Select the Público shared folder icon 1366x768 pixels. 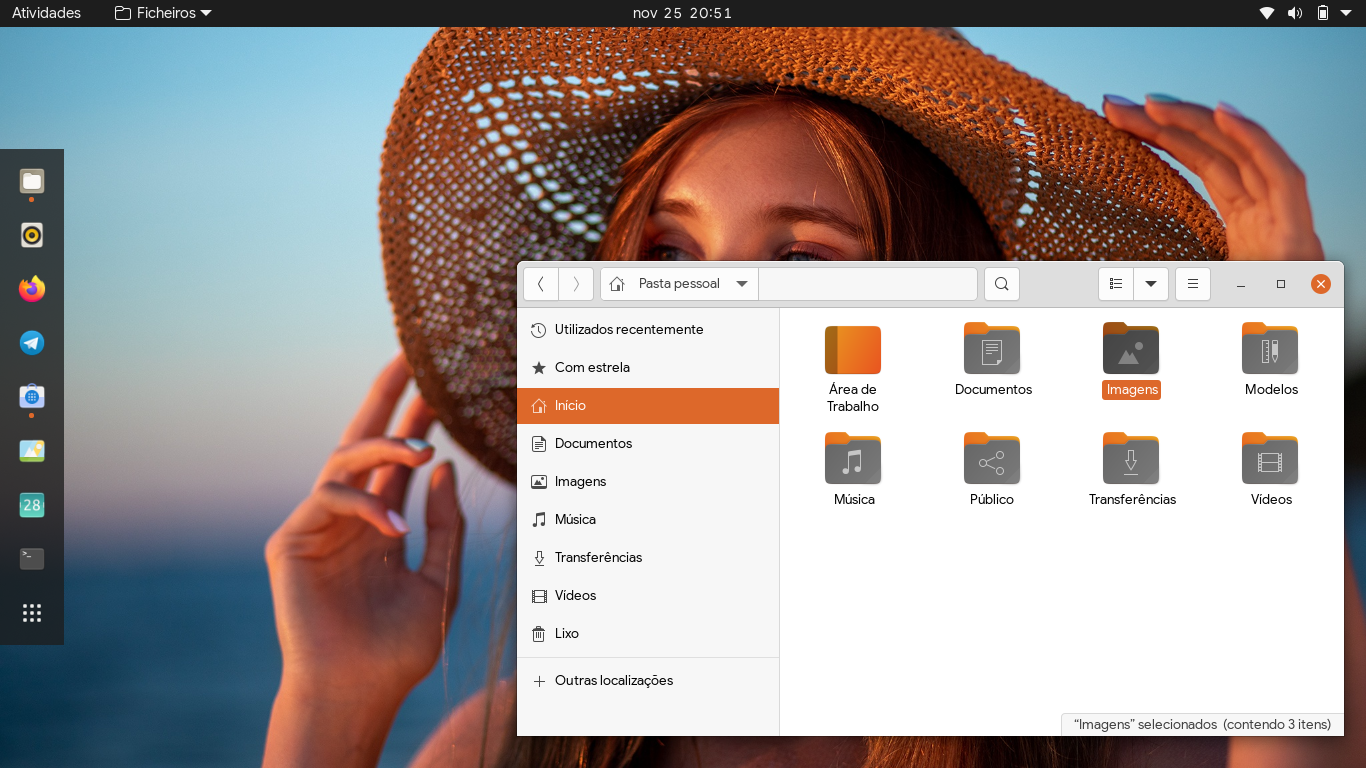click(x=991, y=459)
